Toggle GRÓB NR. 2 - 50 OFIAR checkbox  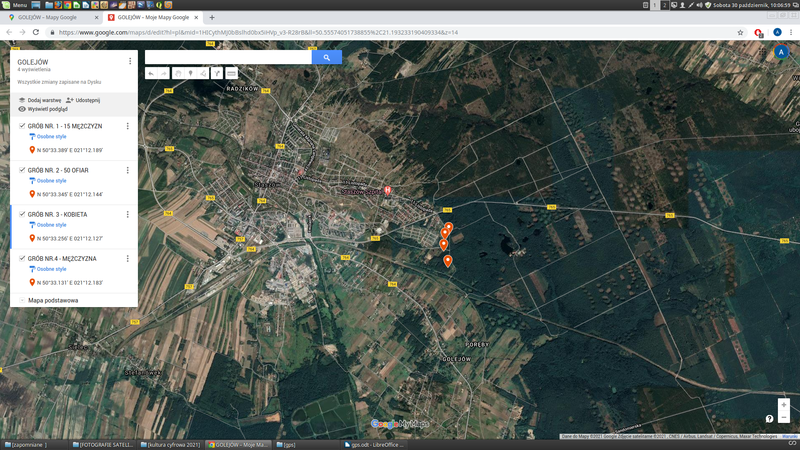(22, 170)
